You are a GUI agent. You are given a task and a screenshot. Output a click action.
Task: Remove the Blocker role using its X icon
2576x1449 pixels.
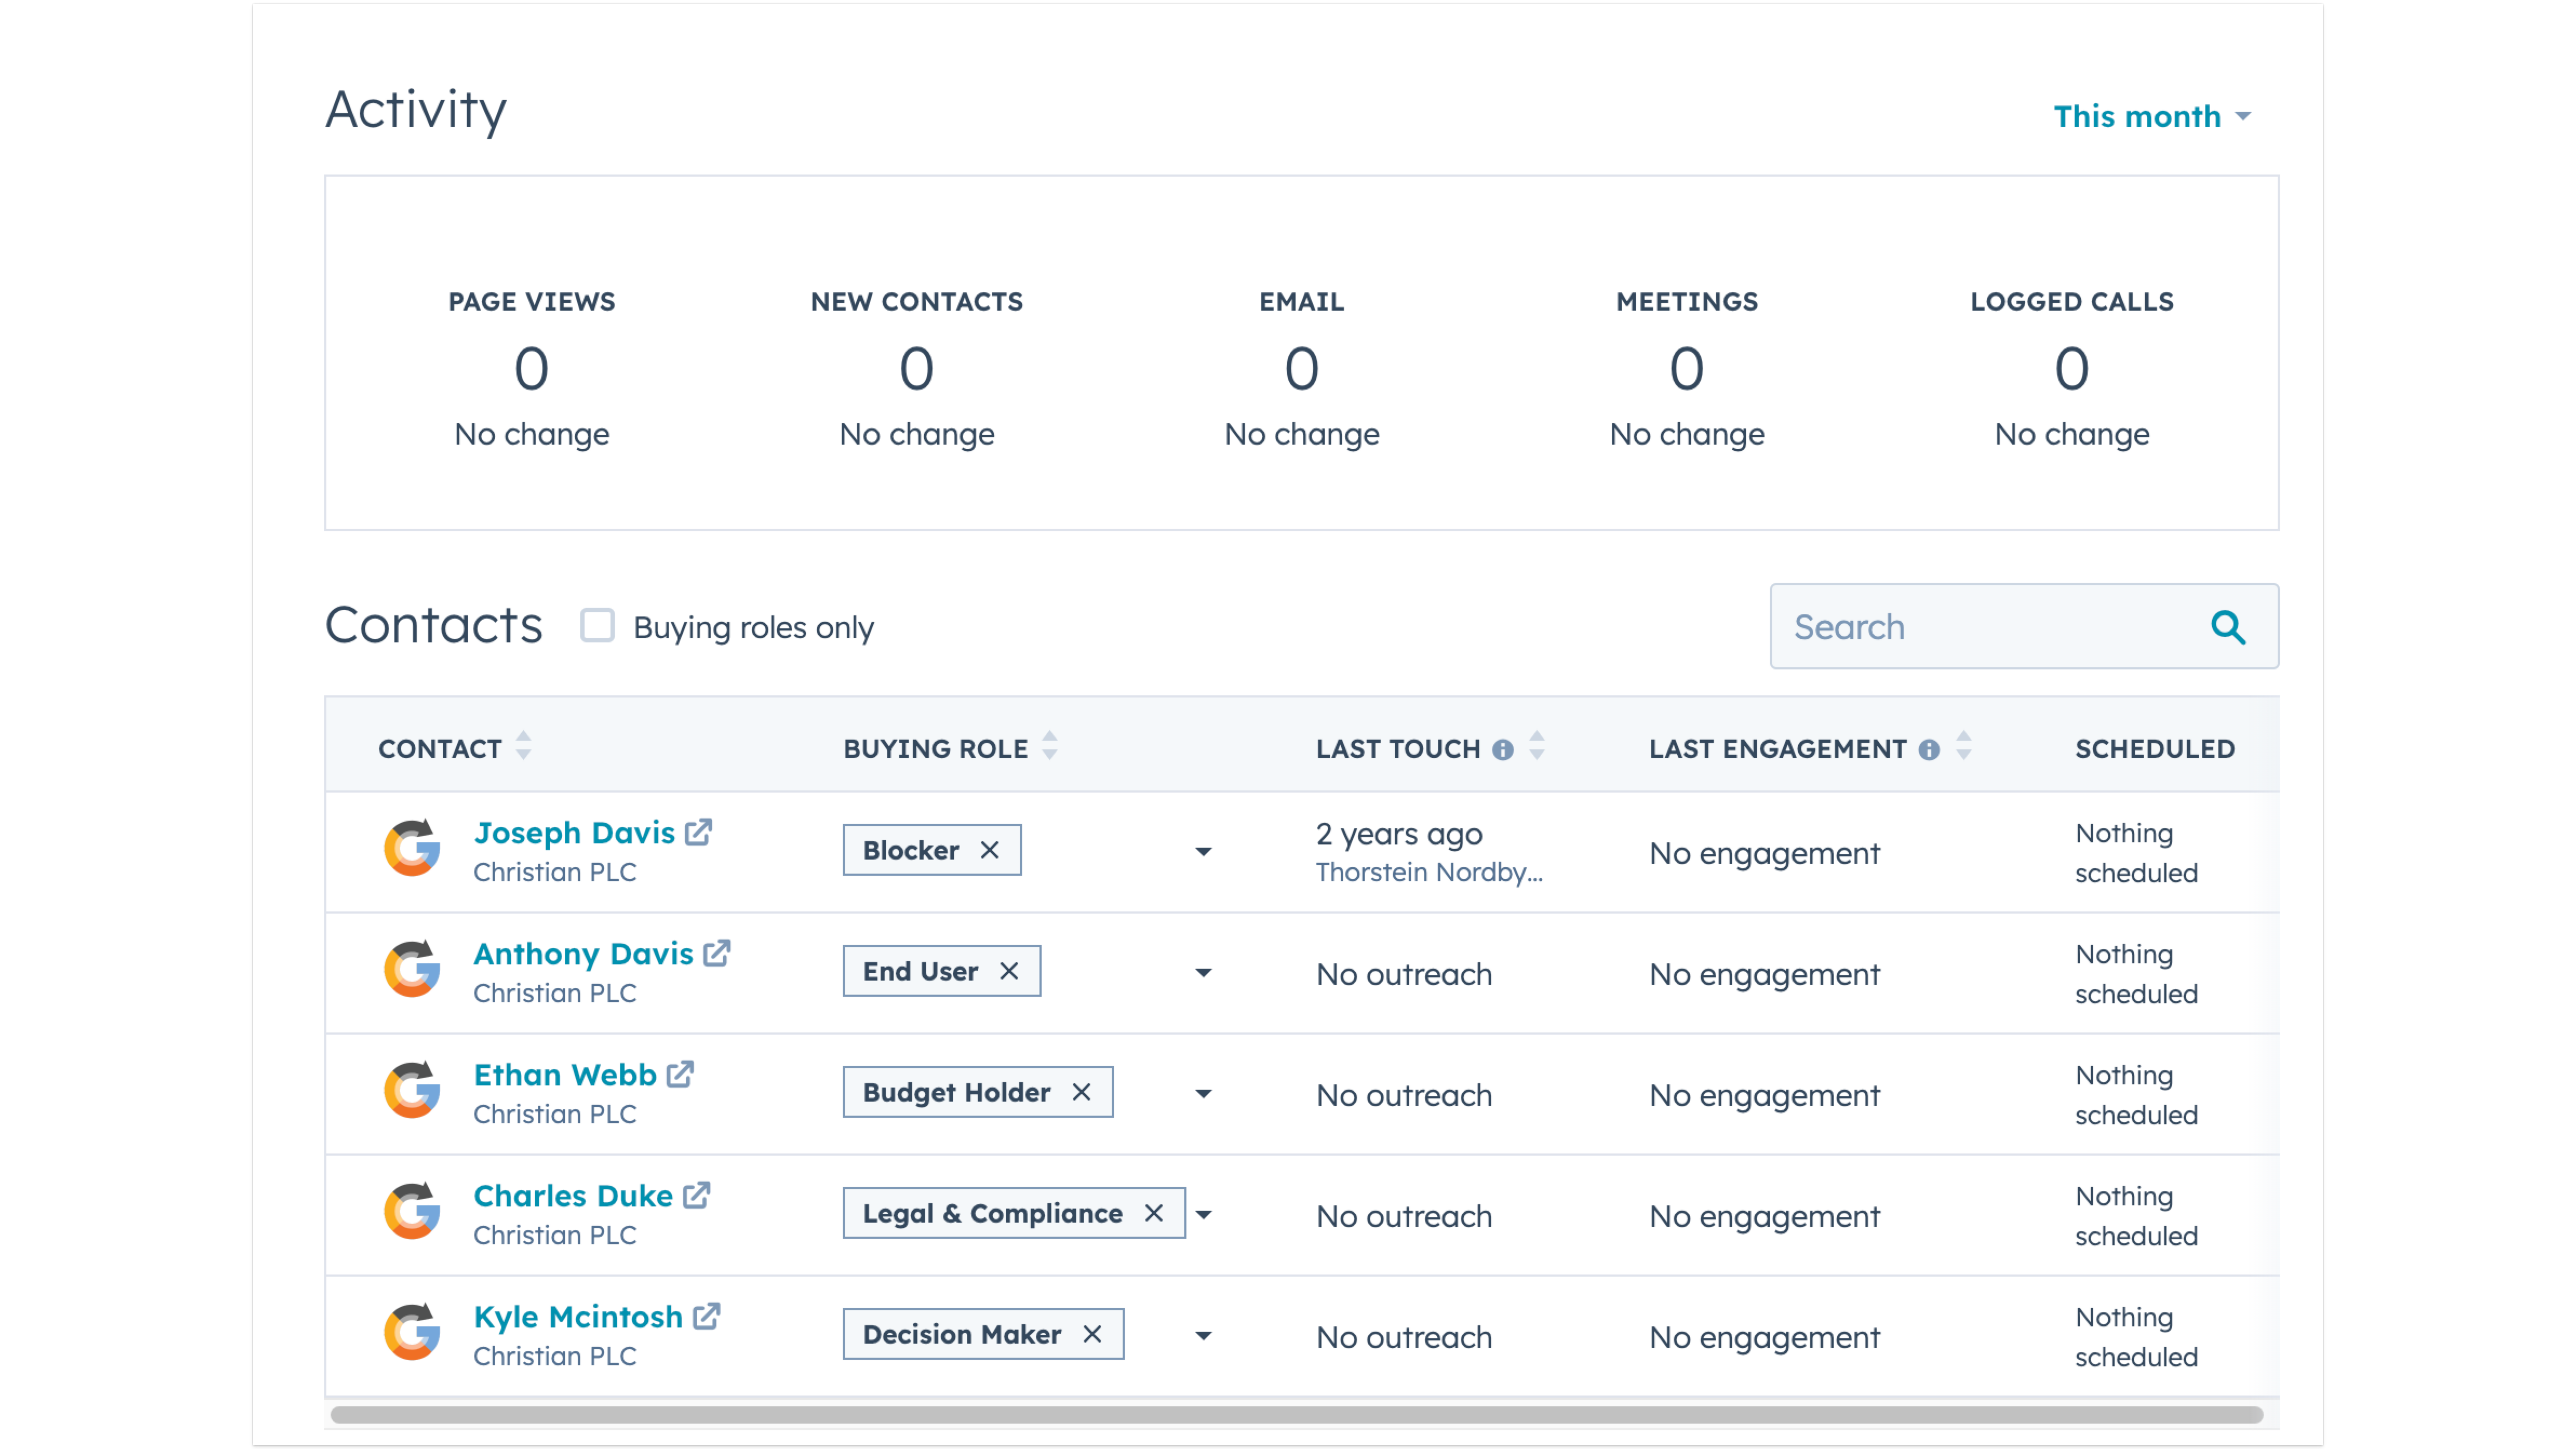click(990, 850)
